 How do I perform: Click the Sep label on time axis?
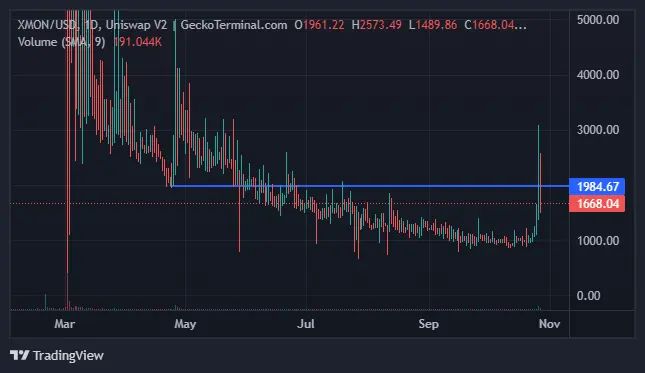pos(429,324)
